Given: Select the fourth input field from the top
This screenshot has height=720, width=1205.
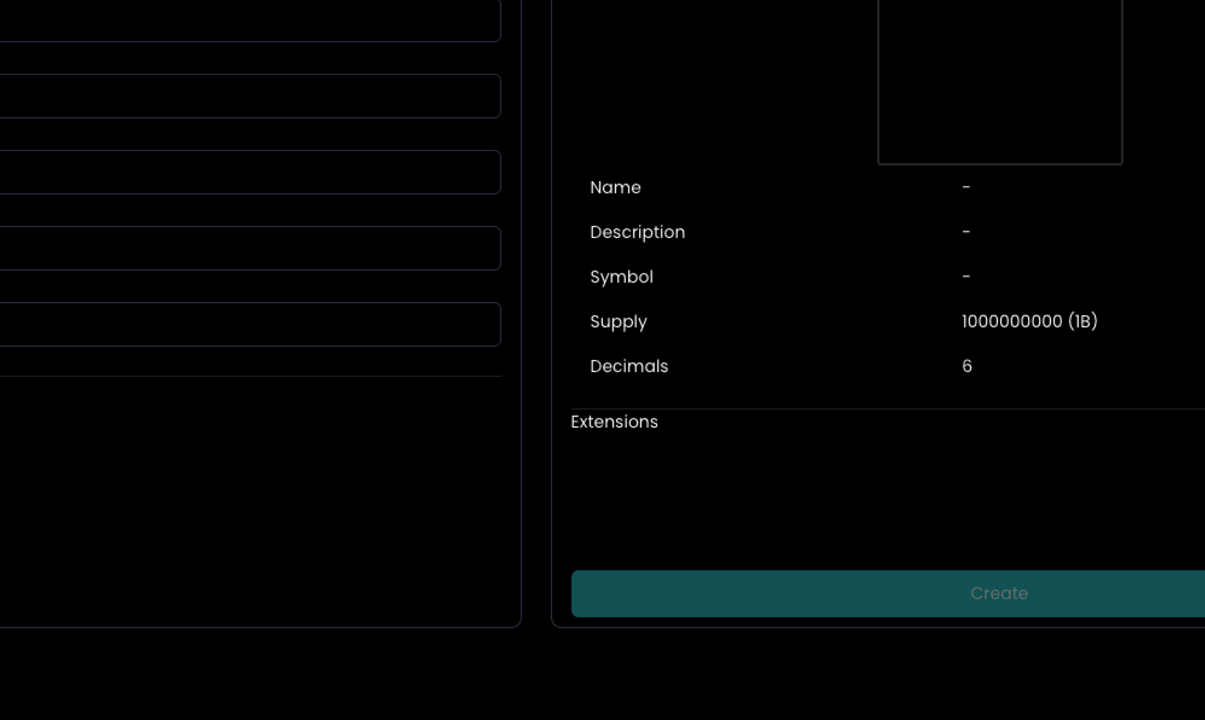Looking at the screenshot, I should coord(250,248).
